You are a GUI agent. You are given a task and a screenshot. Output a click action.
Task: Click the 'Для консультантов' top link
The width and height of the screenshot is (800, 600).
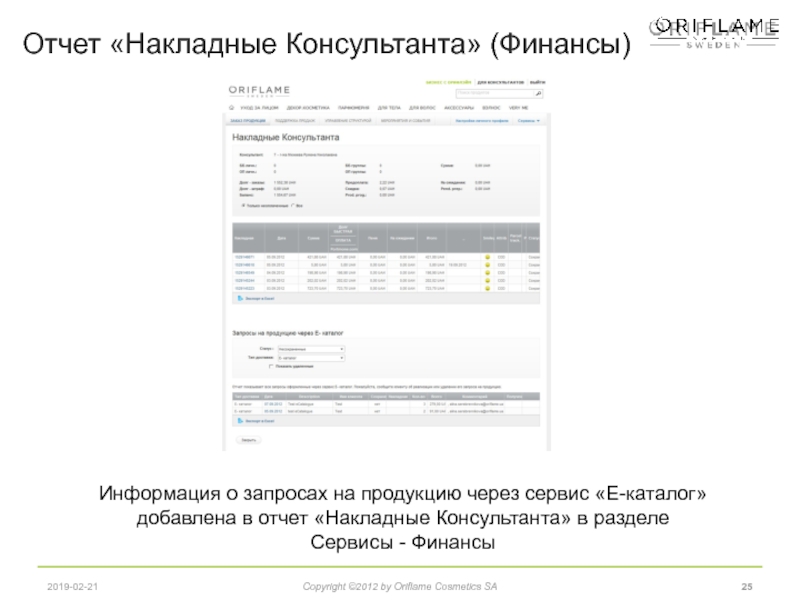[501, 82]
